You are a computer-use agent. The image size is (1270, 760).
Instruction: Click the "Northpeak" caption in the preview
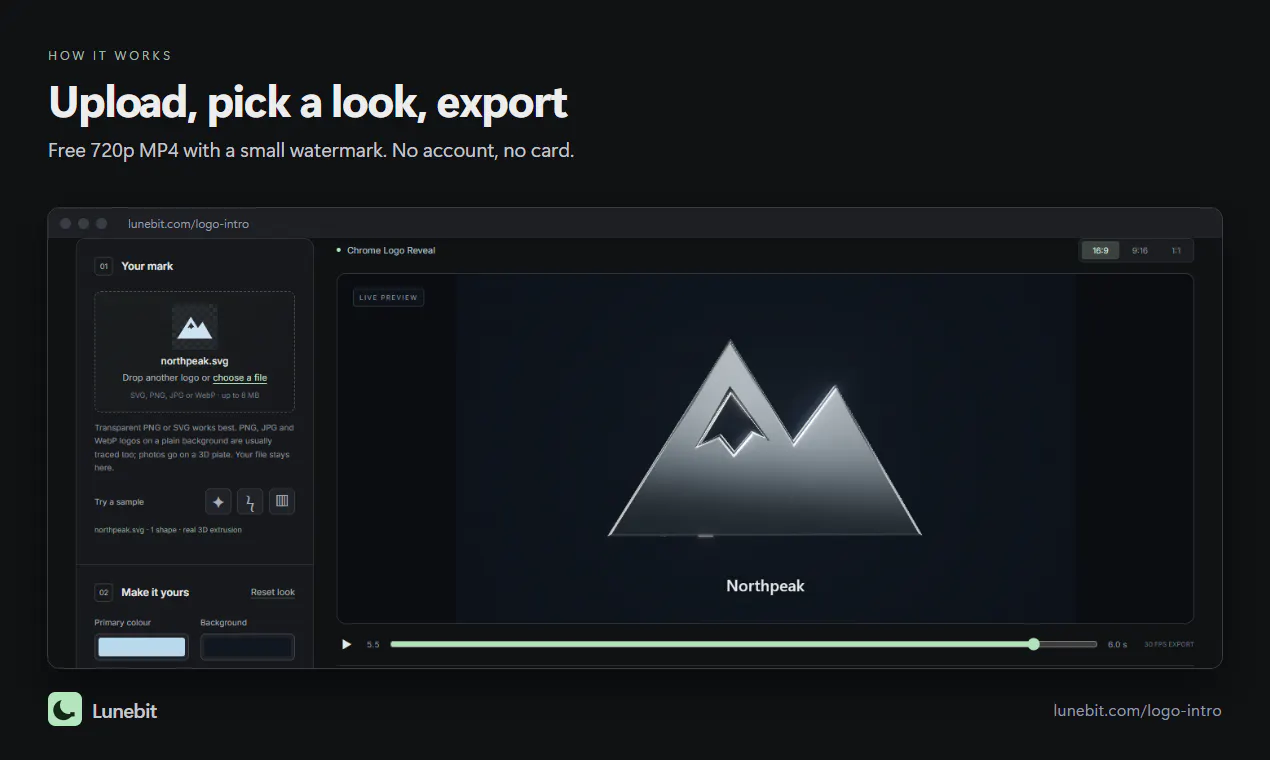point(765,586)
